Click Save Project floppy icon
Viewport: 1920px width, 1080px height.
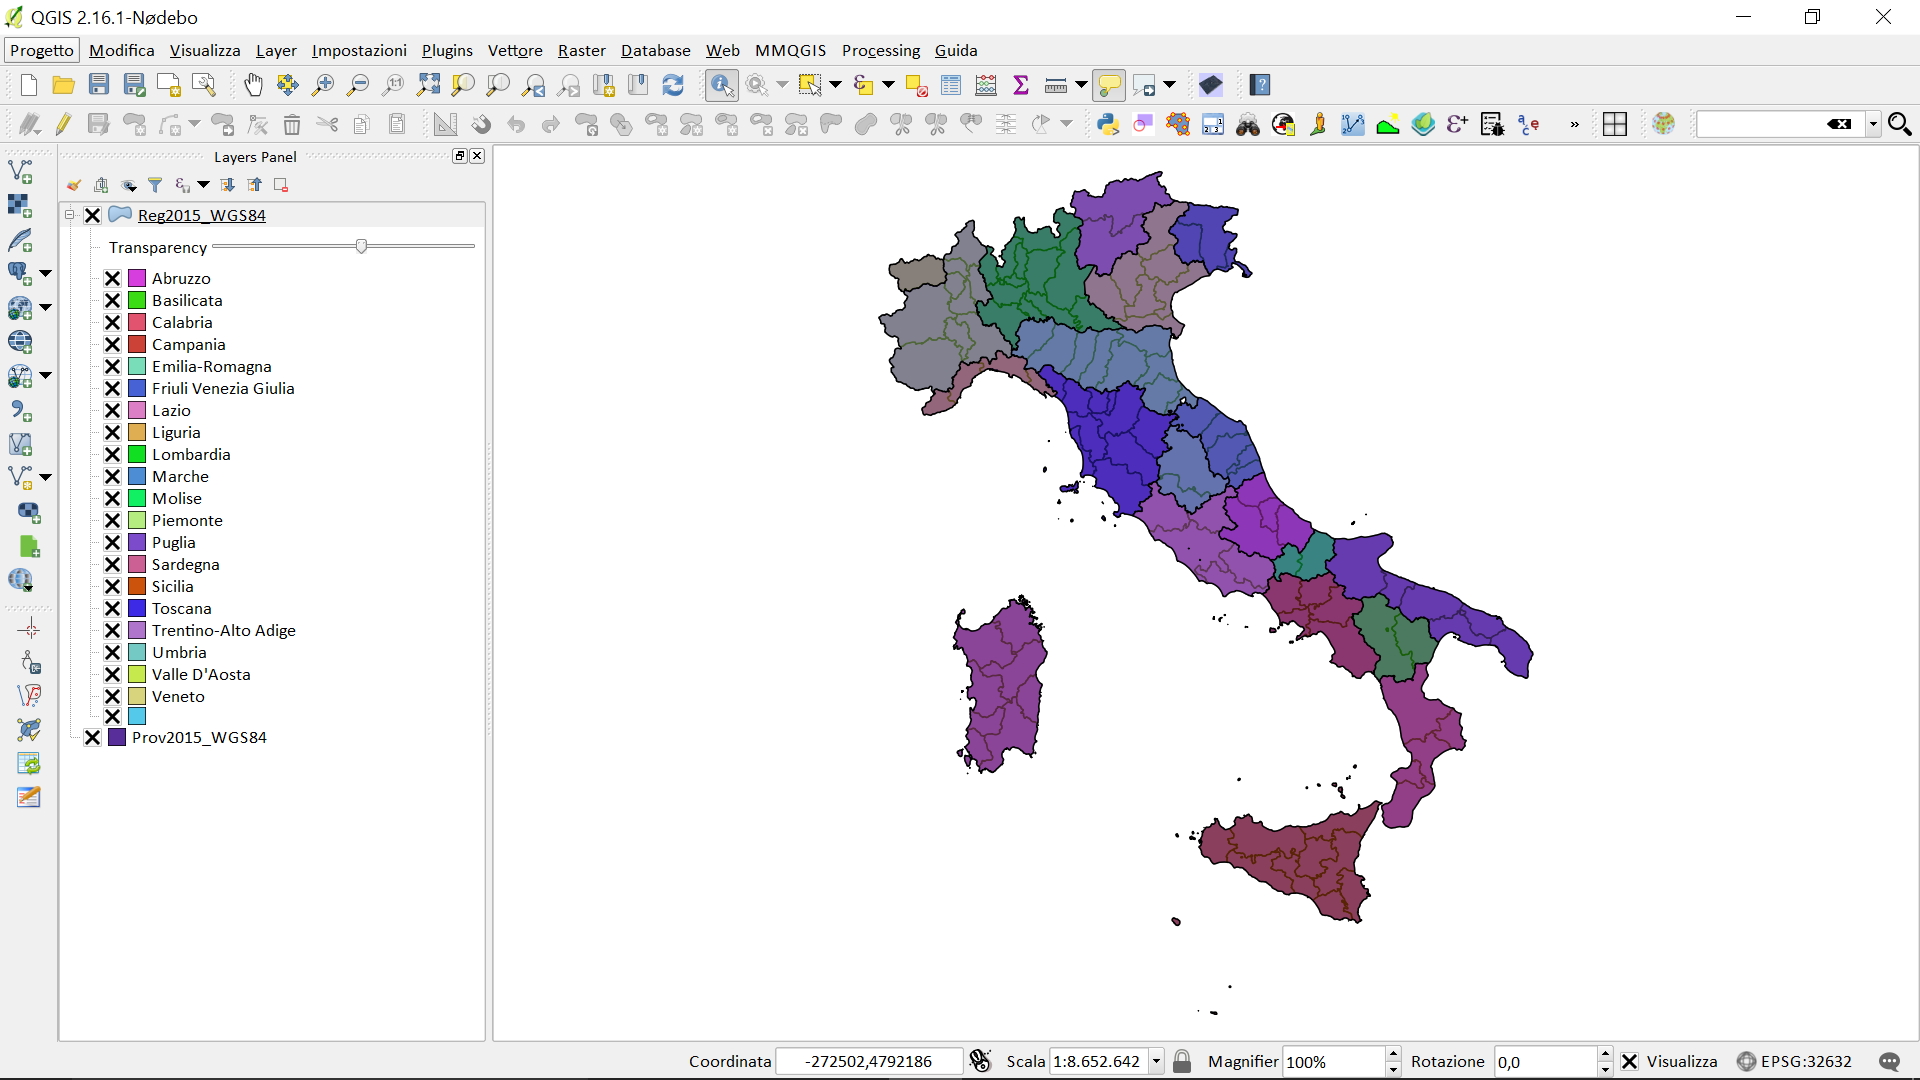pos(99,85)
